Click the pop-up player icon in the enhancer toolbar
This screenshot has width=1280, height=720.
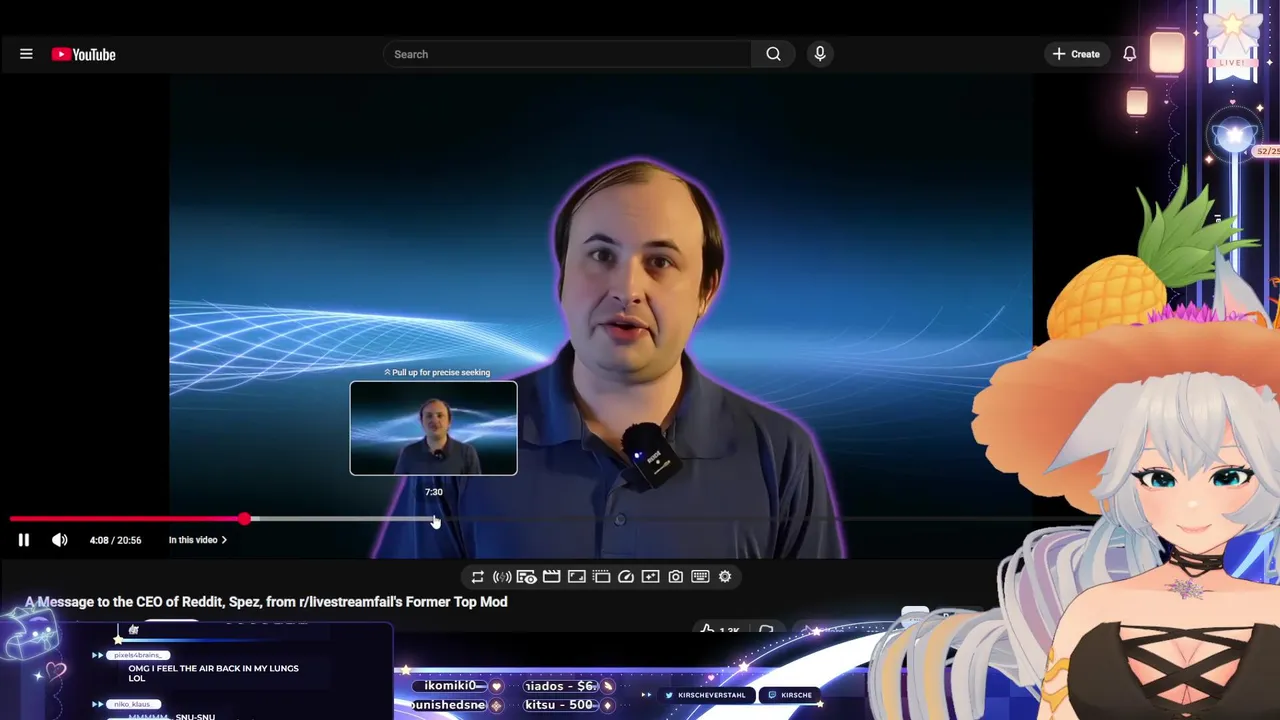click(x=601, y=577)
